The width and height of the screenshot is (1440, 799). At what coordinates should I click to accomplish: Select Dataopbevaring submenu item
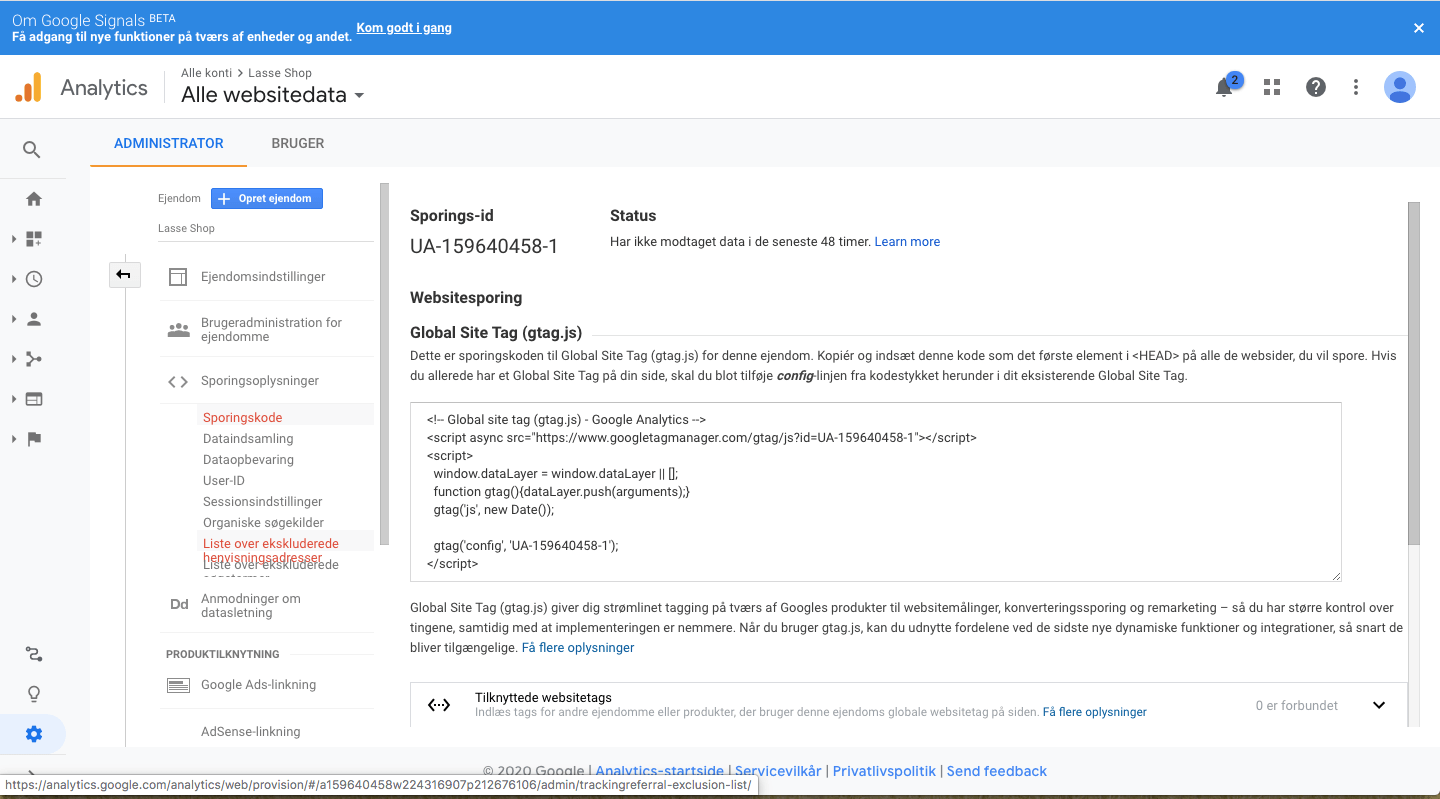[x=248, y=459]
